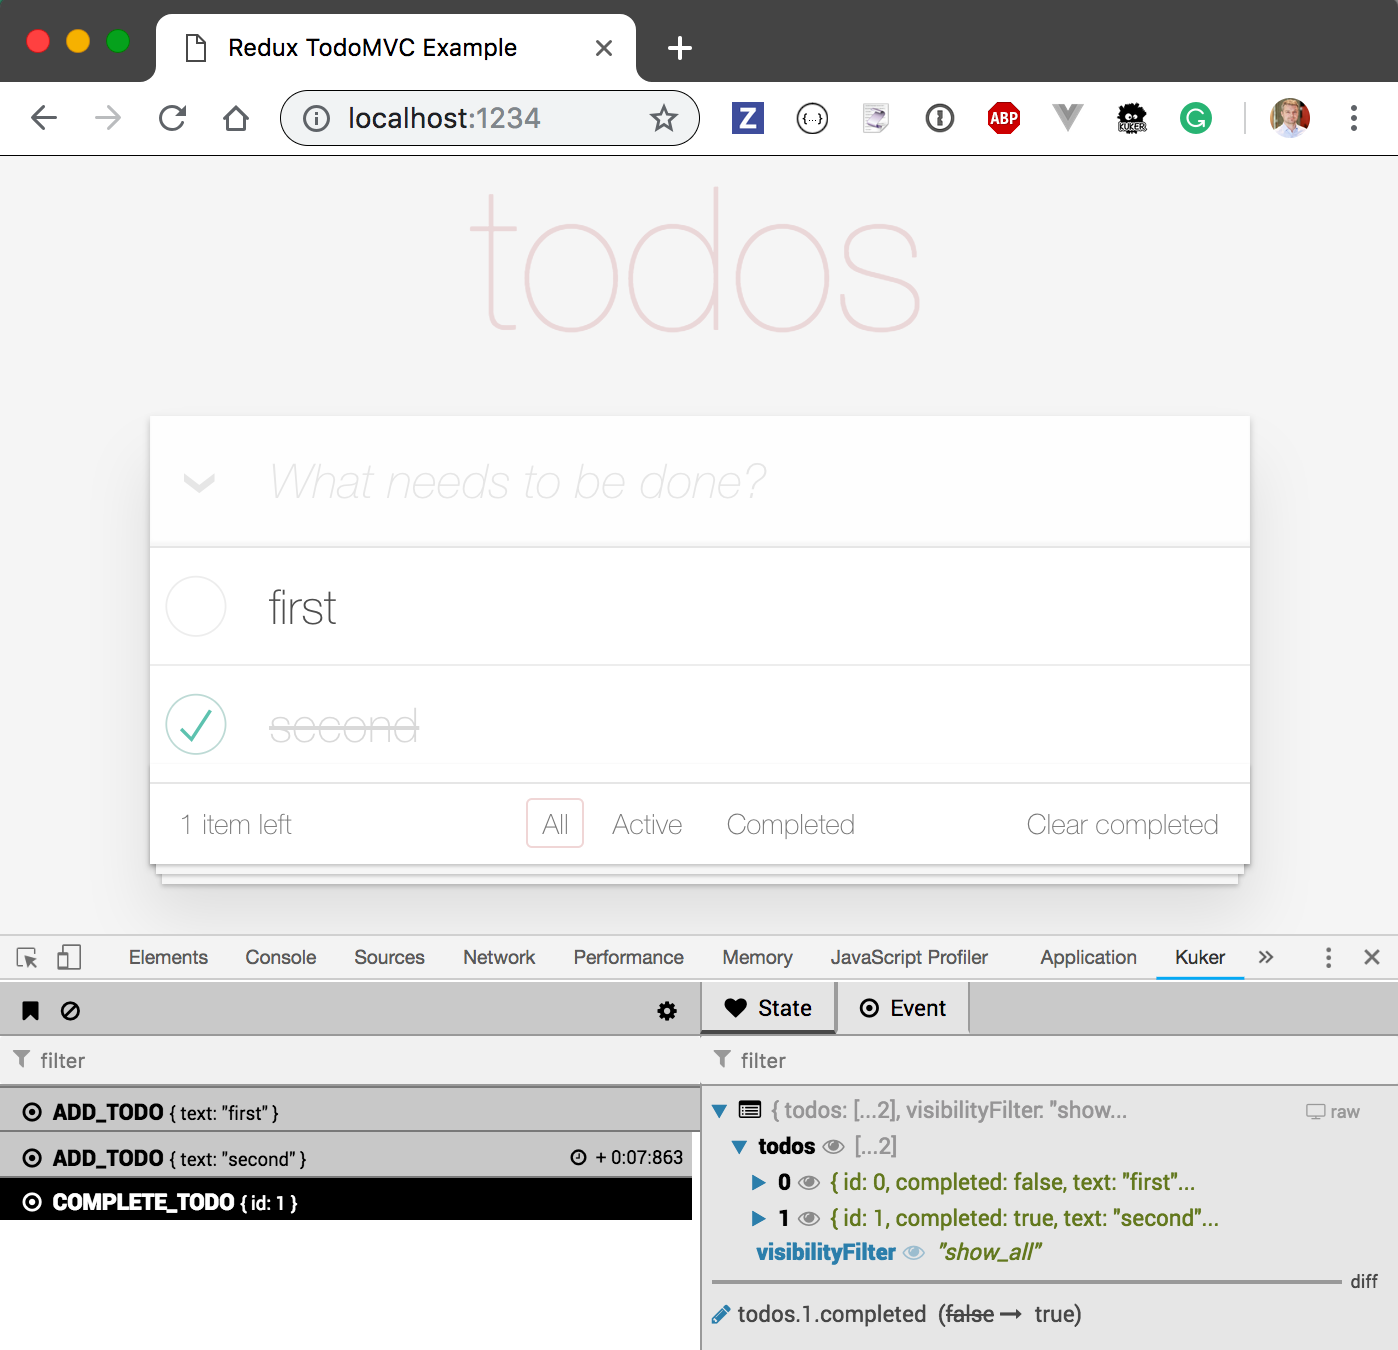Uncheck the completed "second" todo
This screenshot has width=1398, height=1350.
tap(196, 725)
